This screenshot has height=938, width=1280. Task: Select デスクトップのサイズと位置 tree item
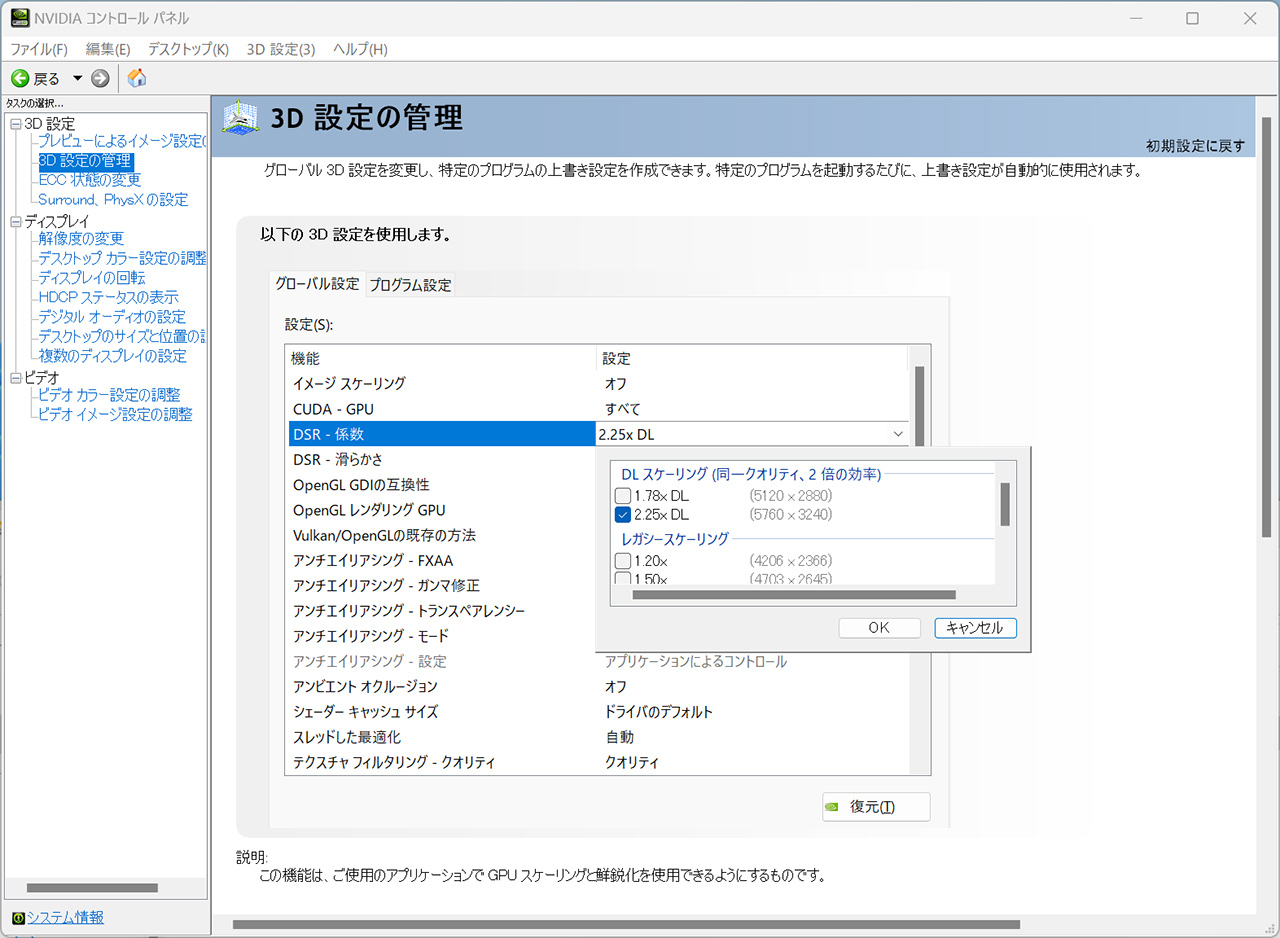(x=122, y=336)
